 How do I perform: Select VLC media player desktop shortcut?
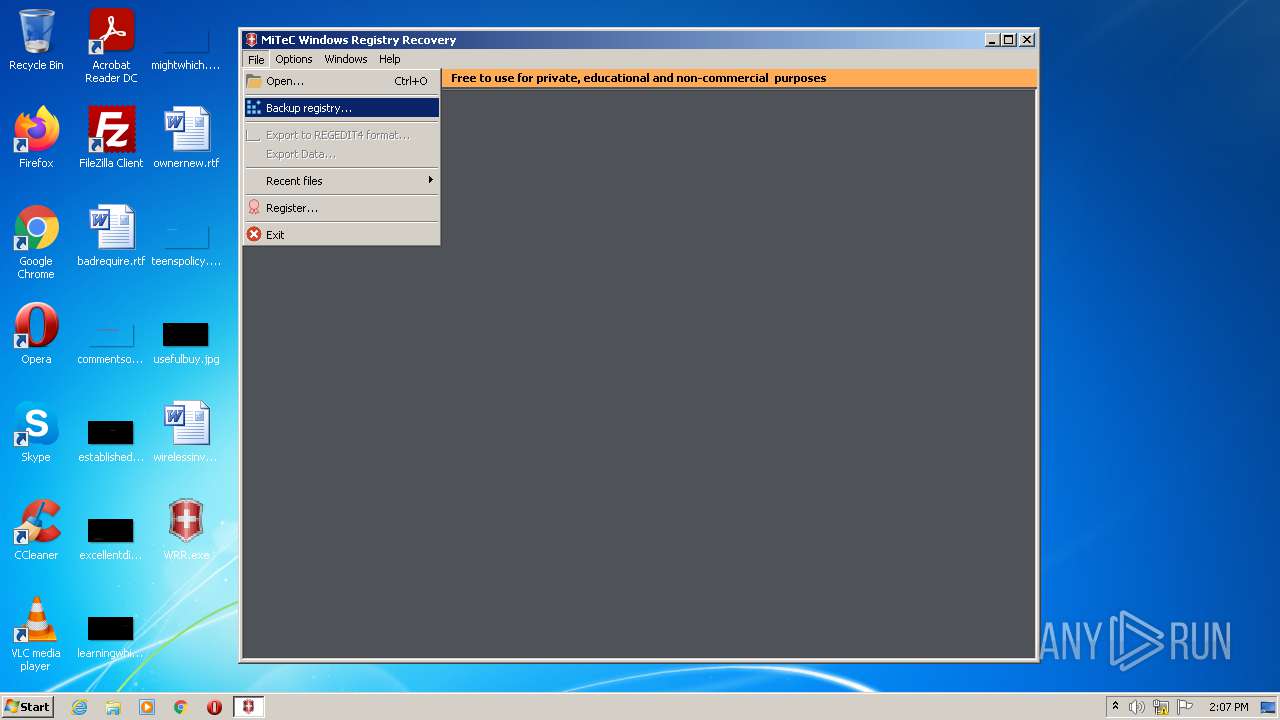(x=36, y=635)
